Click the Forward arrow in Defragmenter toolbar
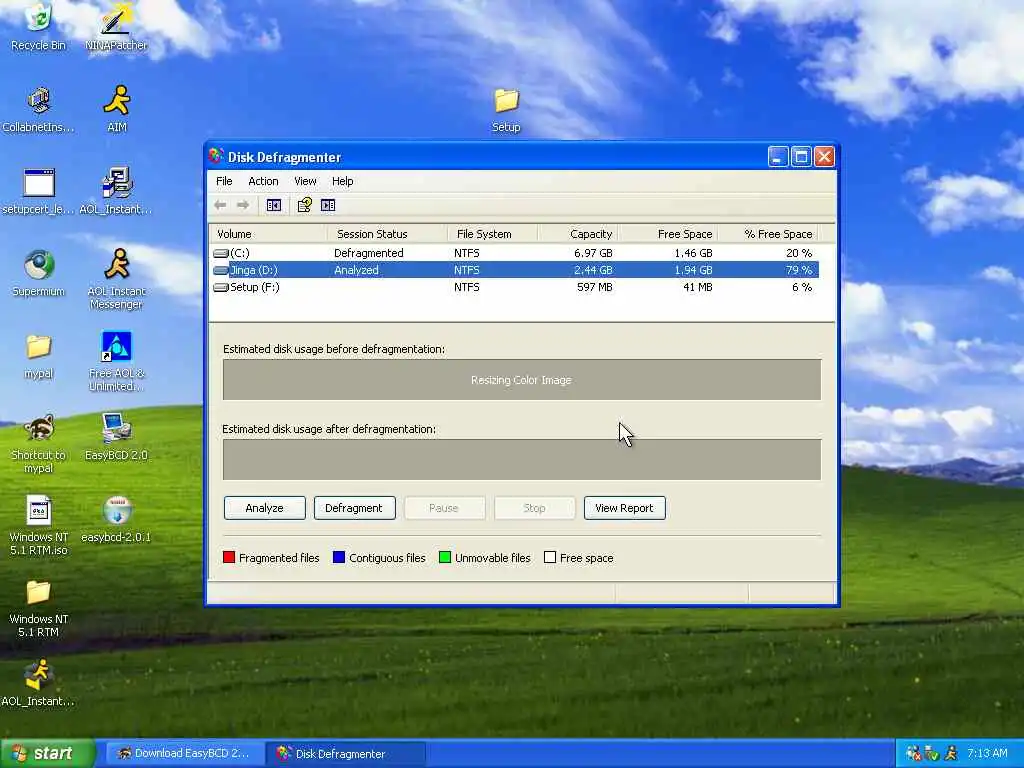Viewport: 1024px width, 768px height. tap(243, 205)
